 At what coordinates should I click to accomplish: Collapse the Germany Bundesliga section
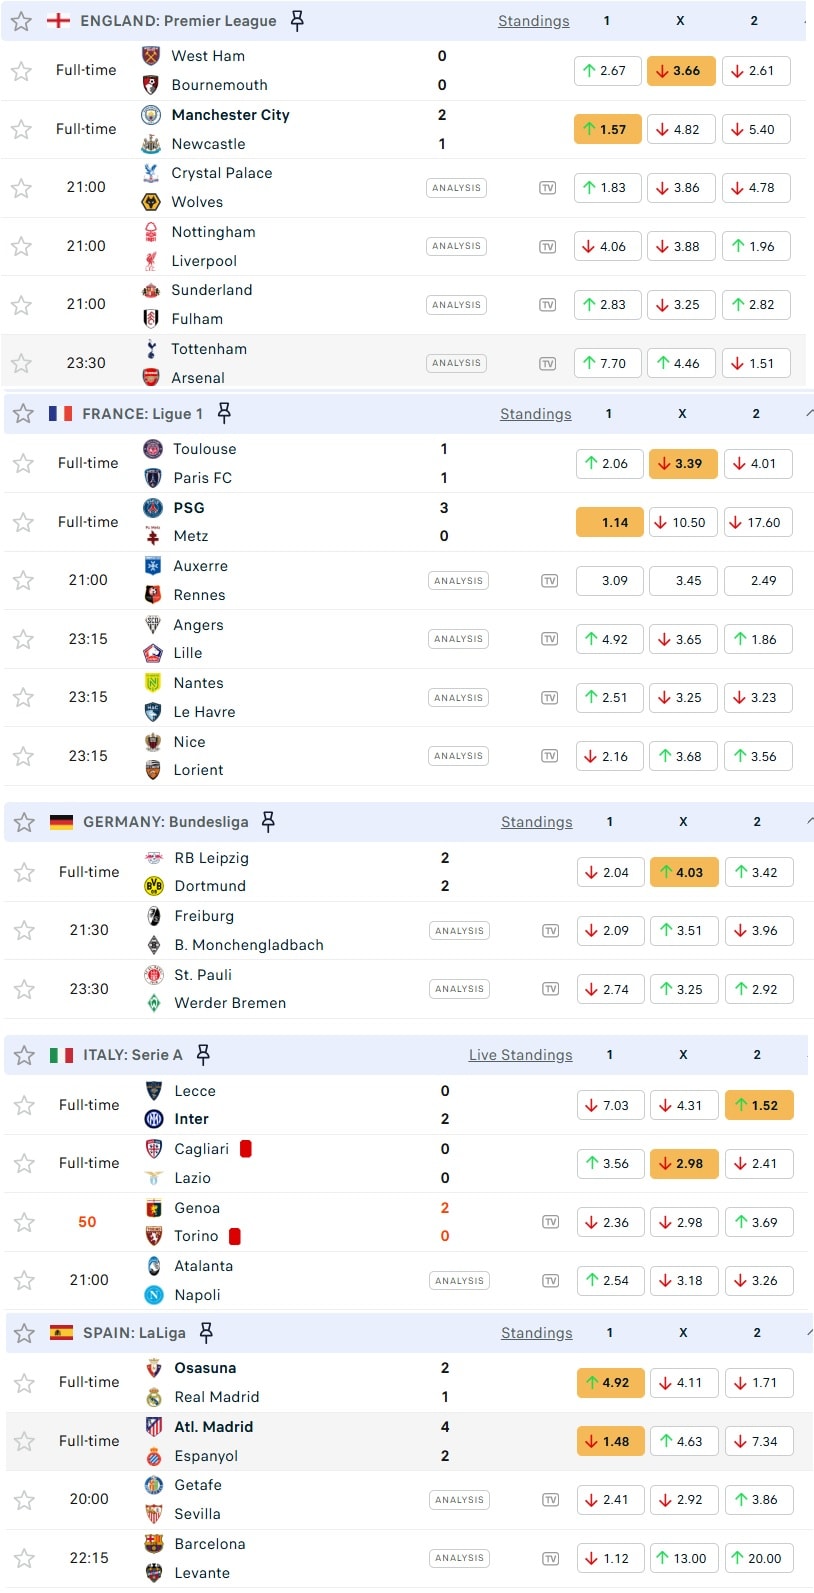pos(808,821)
